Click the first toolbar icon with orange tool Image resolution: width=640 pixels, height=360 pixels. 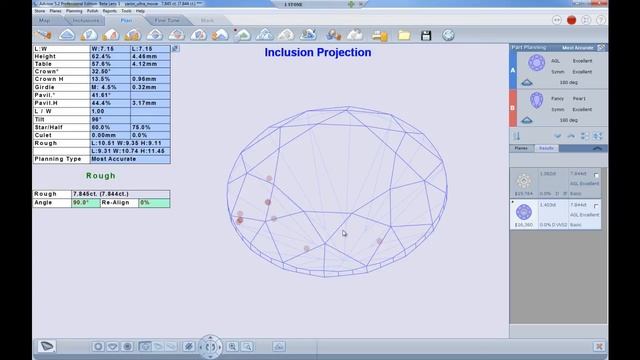[x=43, y=35]
